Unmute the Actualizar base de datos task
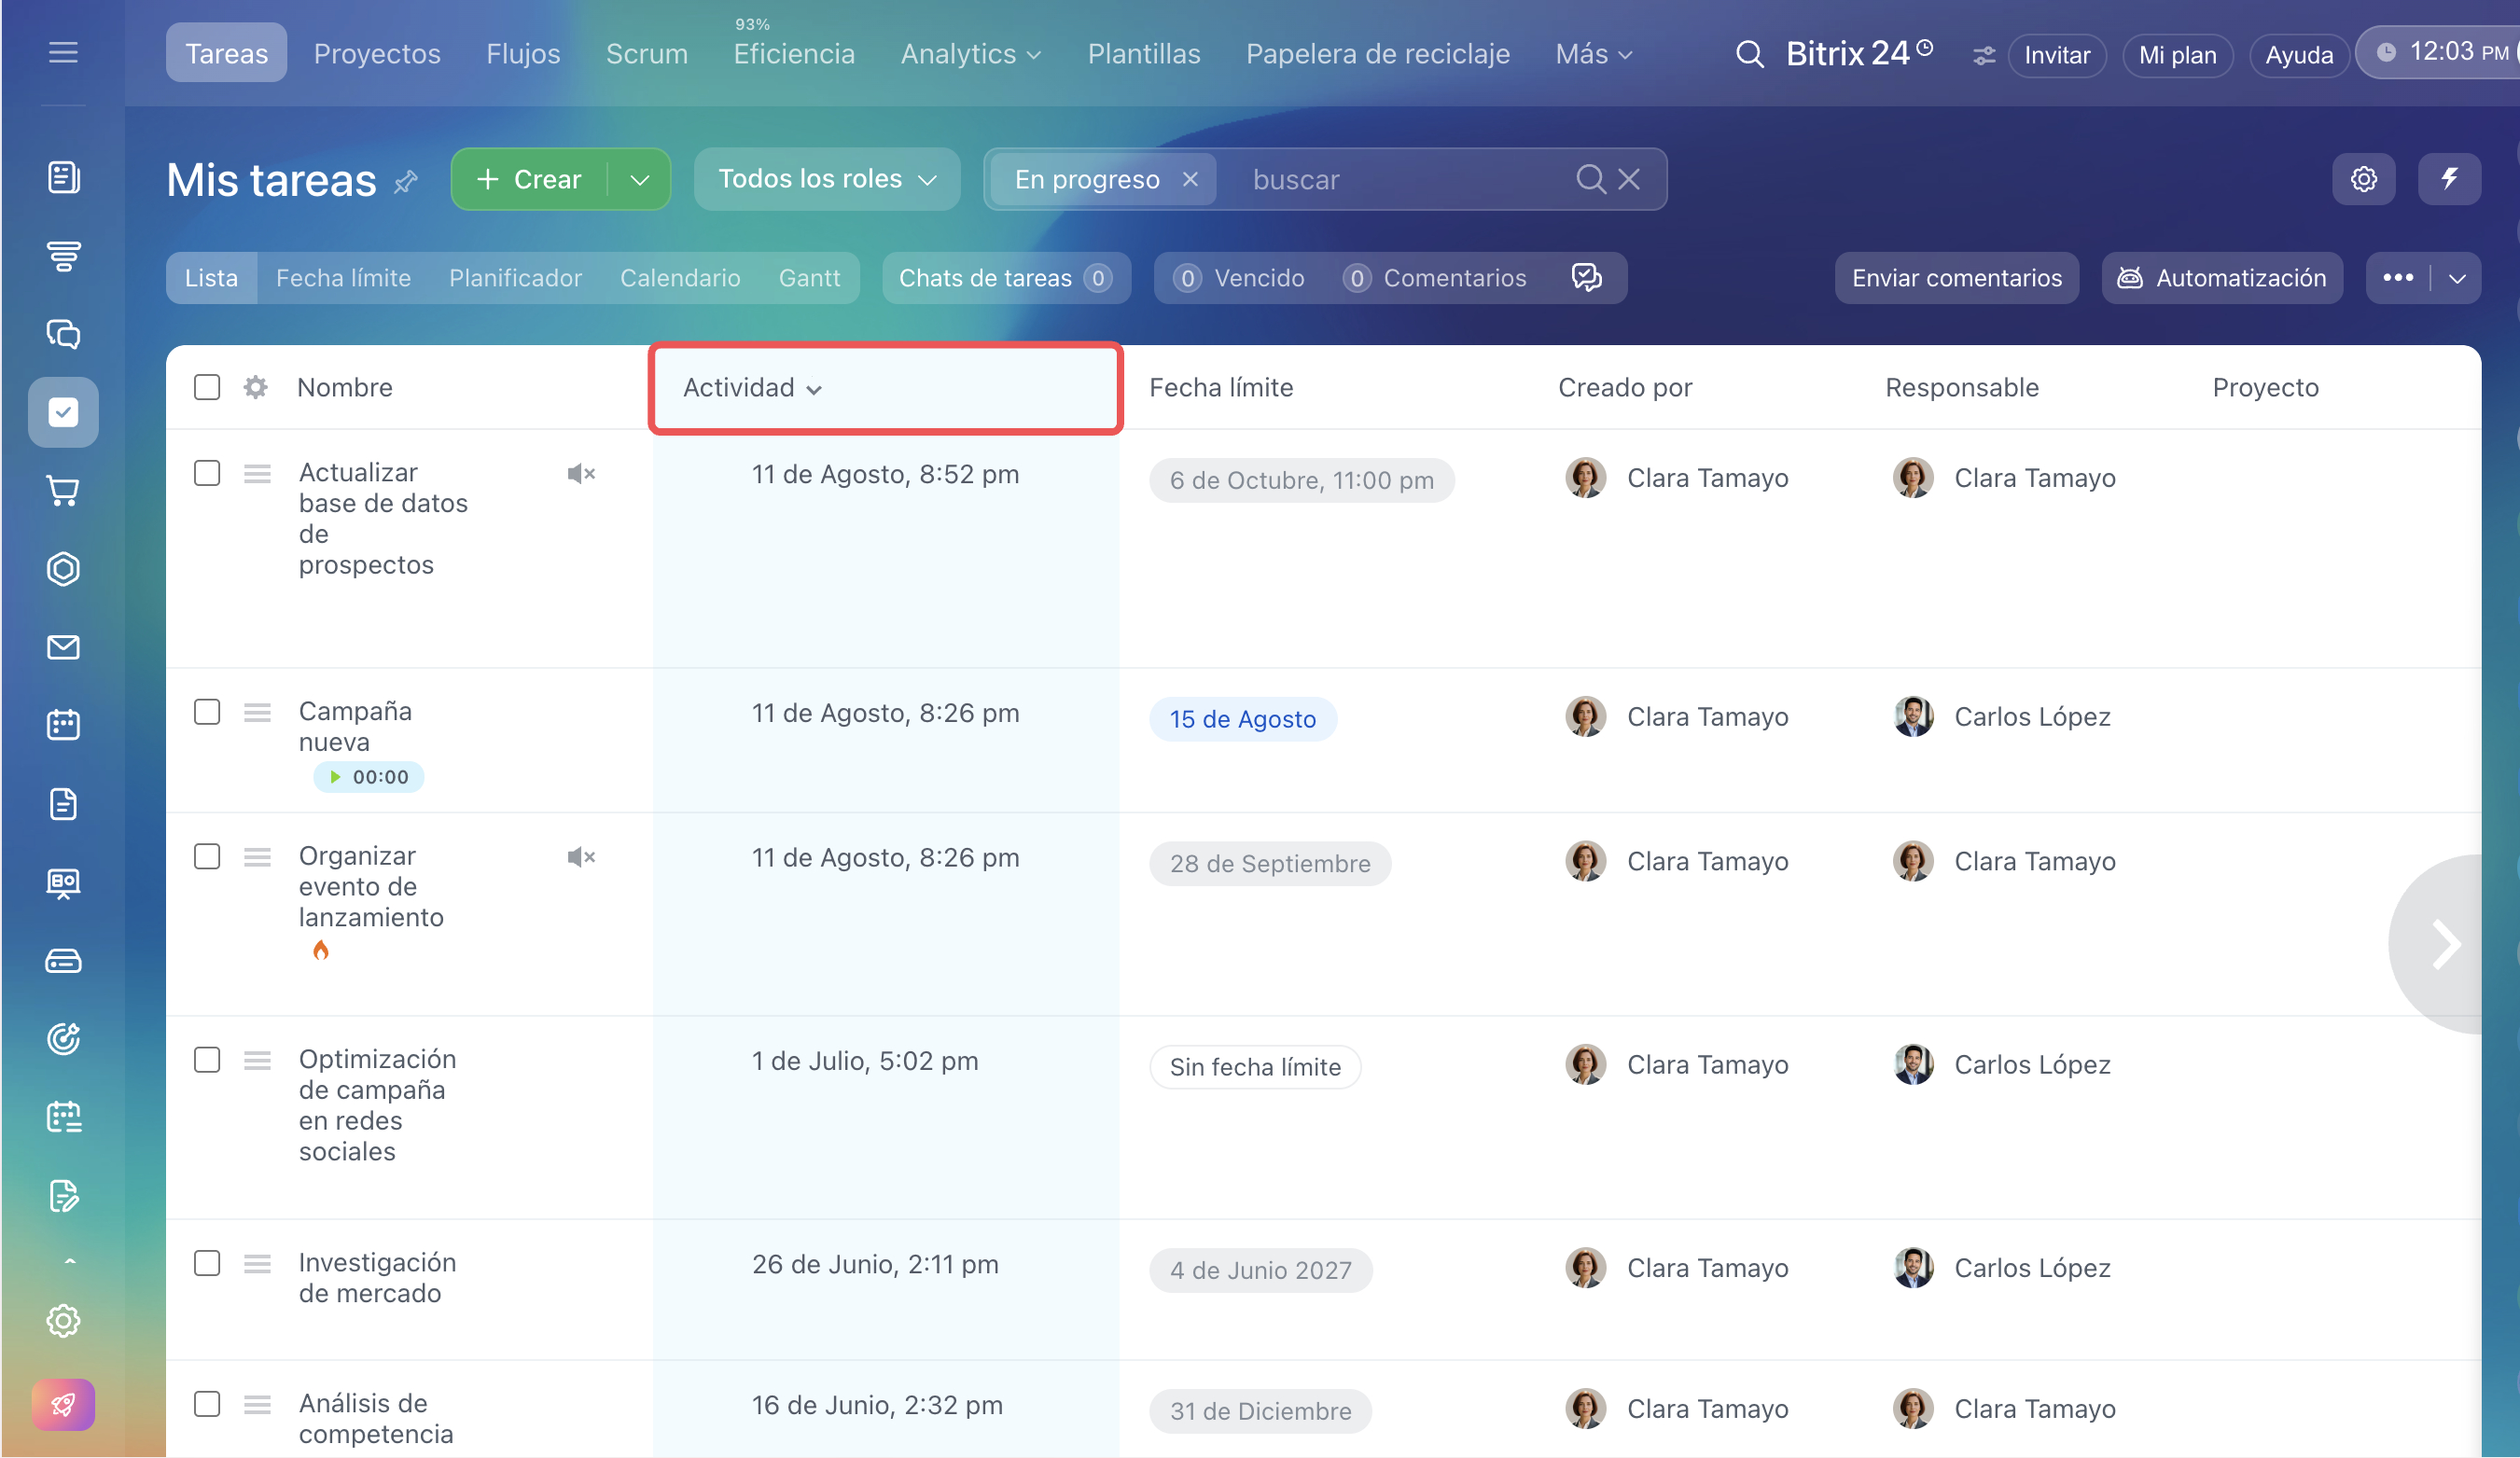The image size is (2520, 1458). 581,474
